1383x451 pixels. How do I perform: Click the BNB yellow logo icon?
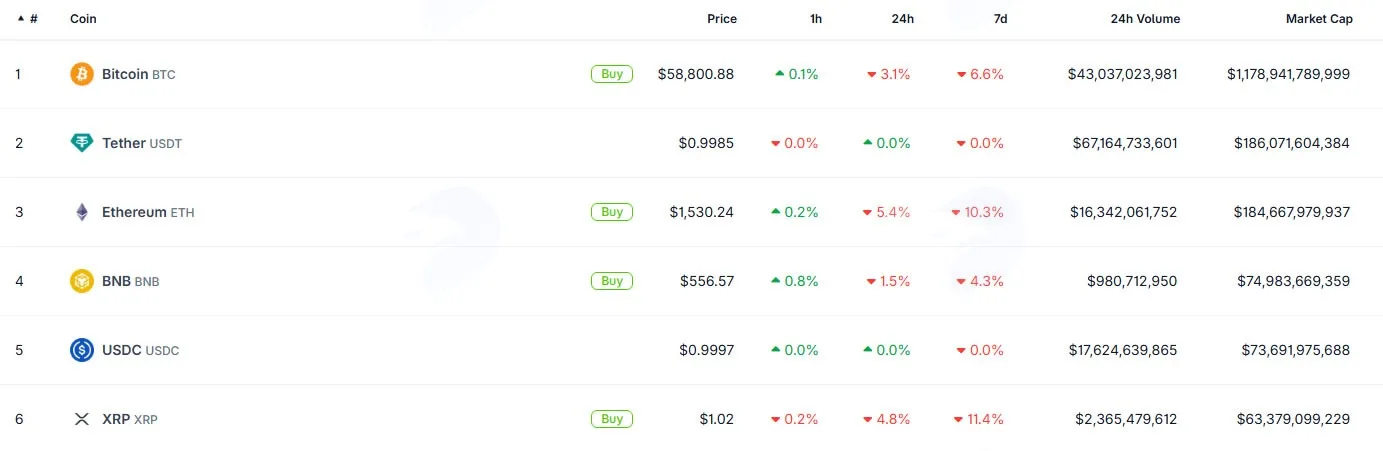(x=82, y=281)
